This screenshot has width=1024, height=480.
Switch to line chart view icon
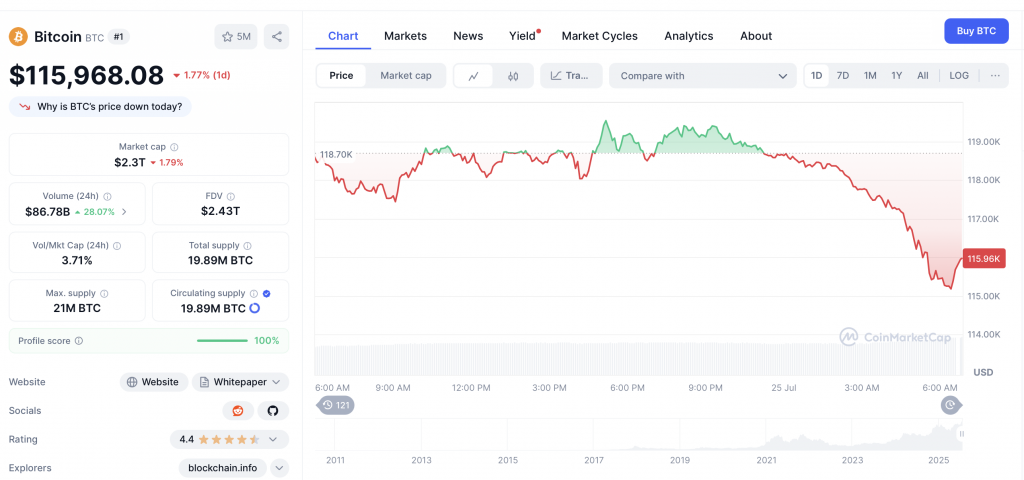[473, 76]
